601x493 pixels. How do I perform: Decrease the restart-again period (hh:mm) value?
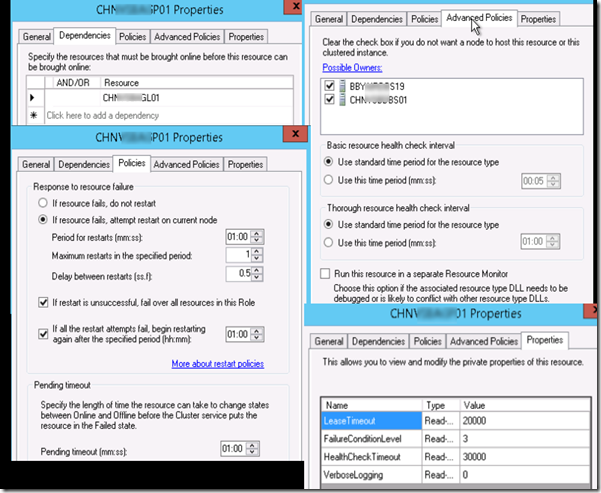click(257, 338)
